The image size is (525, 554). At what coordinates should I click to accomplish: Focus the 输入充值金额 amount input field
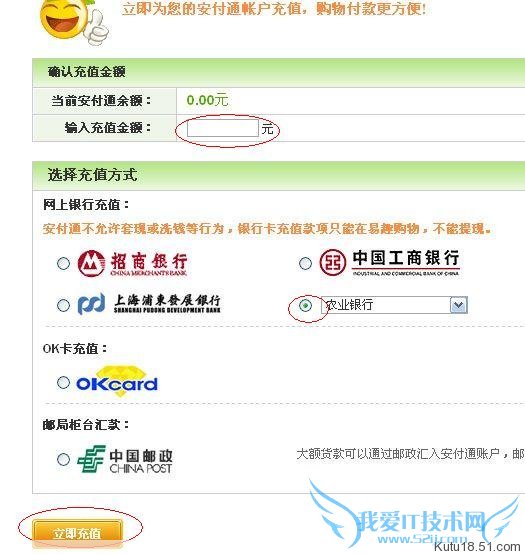click(223, 128)
